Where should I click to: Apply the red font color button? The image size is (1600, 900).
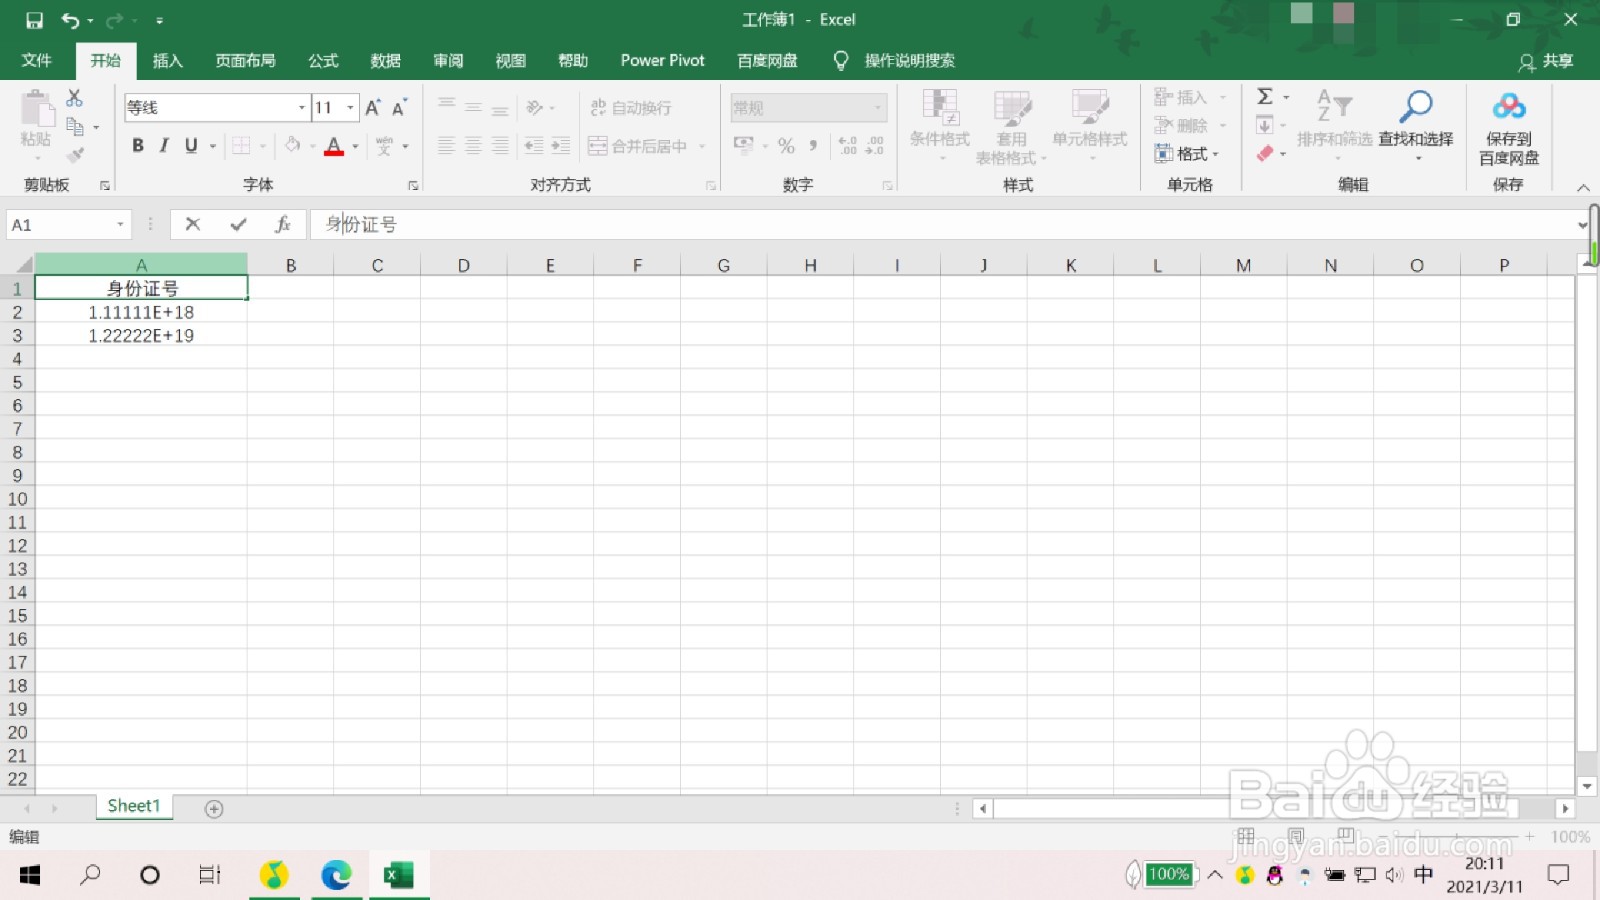point(334,146)
